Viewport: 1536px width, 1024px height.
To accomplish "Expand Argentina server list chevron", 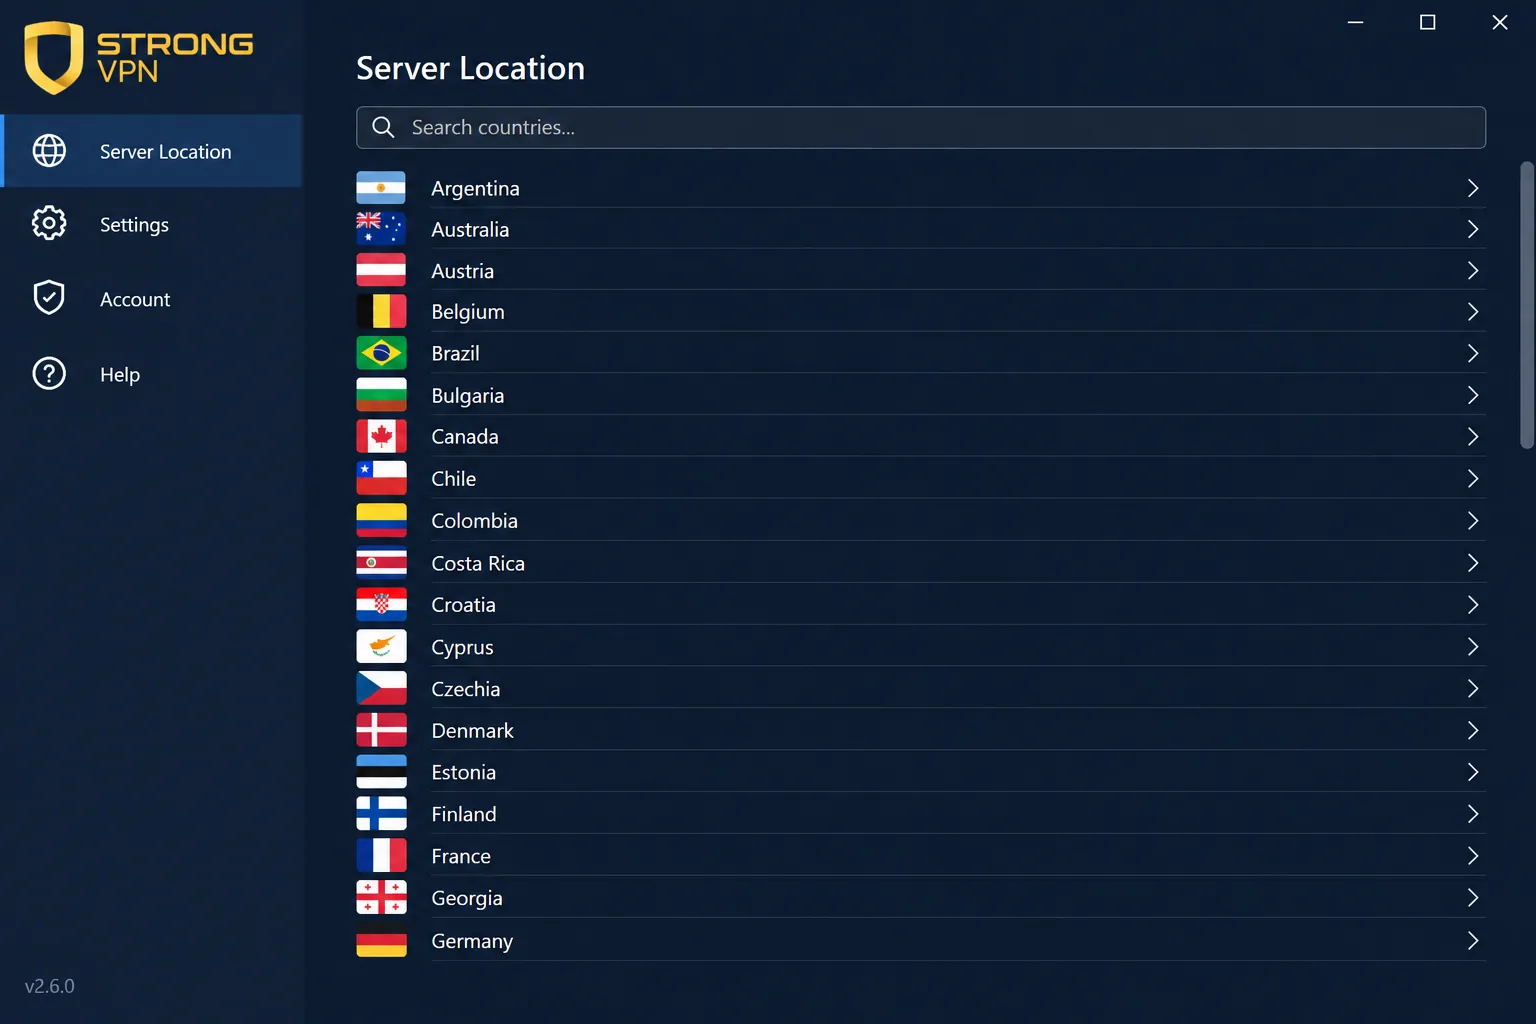I will tap(1472, 188).
